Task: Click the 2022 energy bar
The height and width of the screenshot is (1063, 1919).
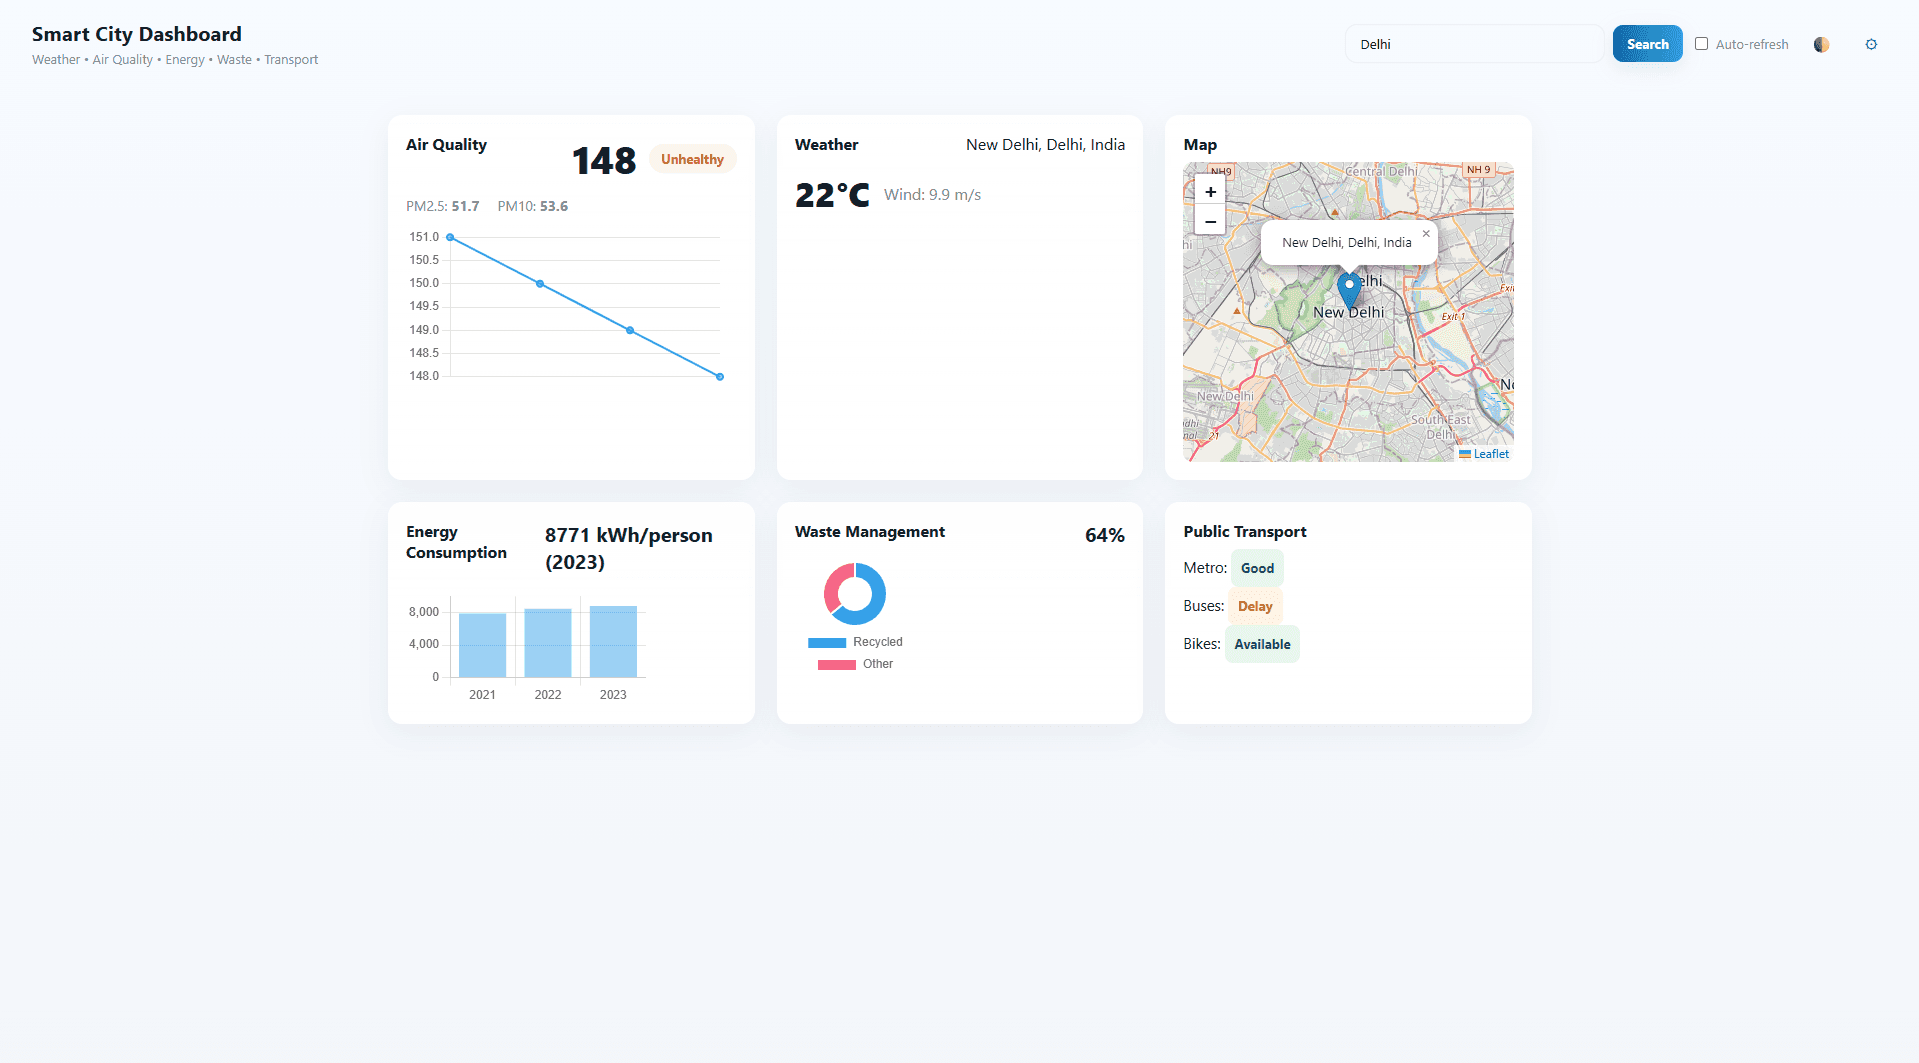Action: tap(548, 643)
